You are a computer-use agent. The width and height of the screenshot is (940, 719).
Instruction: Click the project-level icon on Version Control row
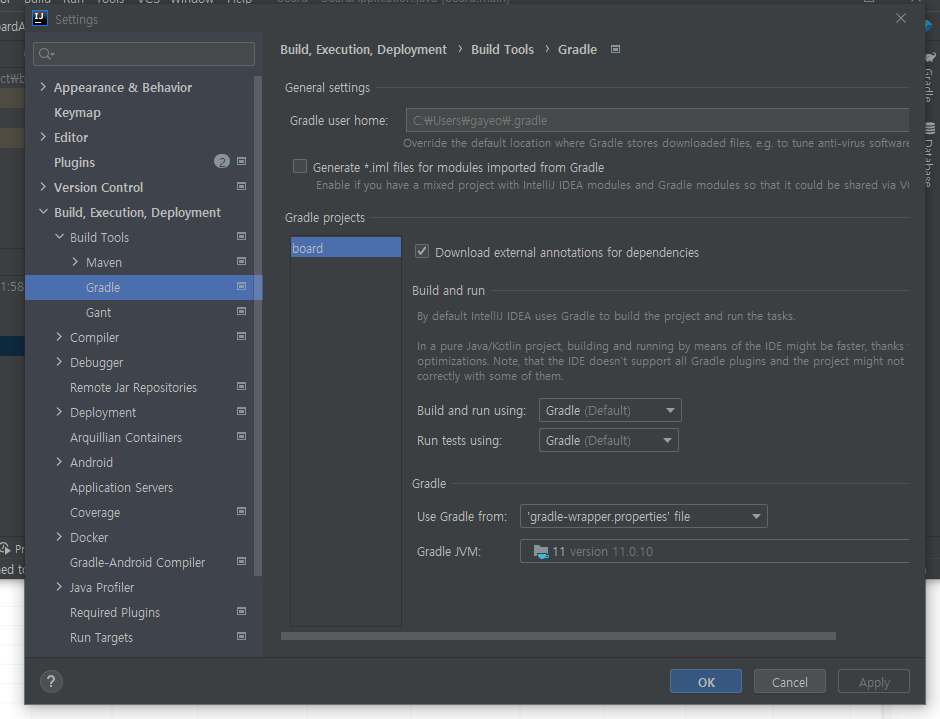click(x=242, y=186)
